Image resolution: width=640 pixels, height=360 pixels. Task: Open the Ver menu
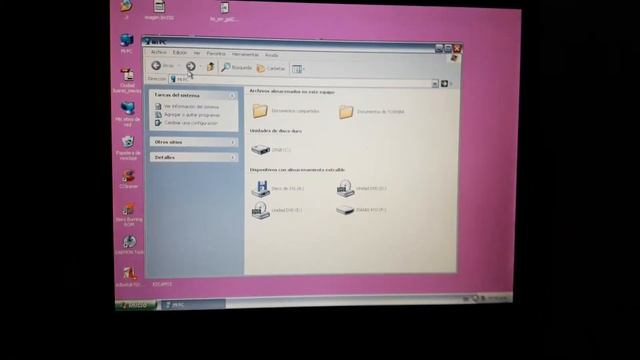(x=197, y=53)
